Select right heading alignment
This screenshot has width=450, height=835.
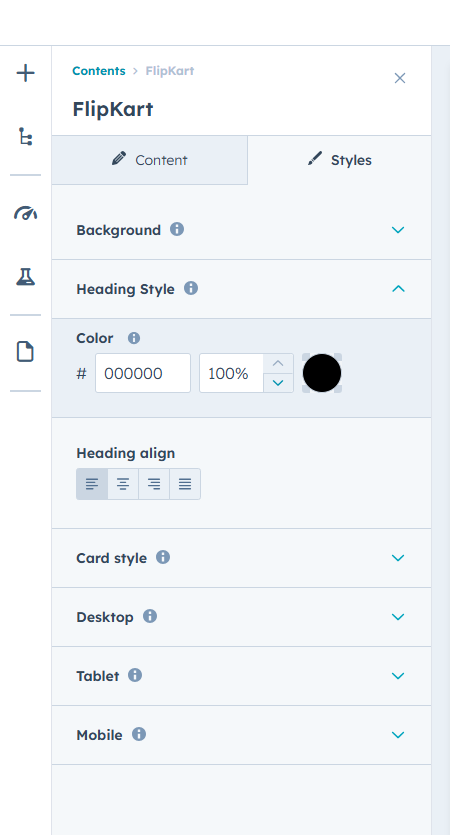point(154,484)
